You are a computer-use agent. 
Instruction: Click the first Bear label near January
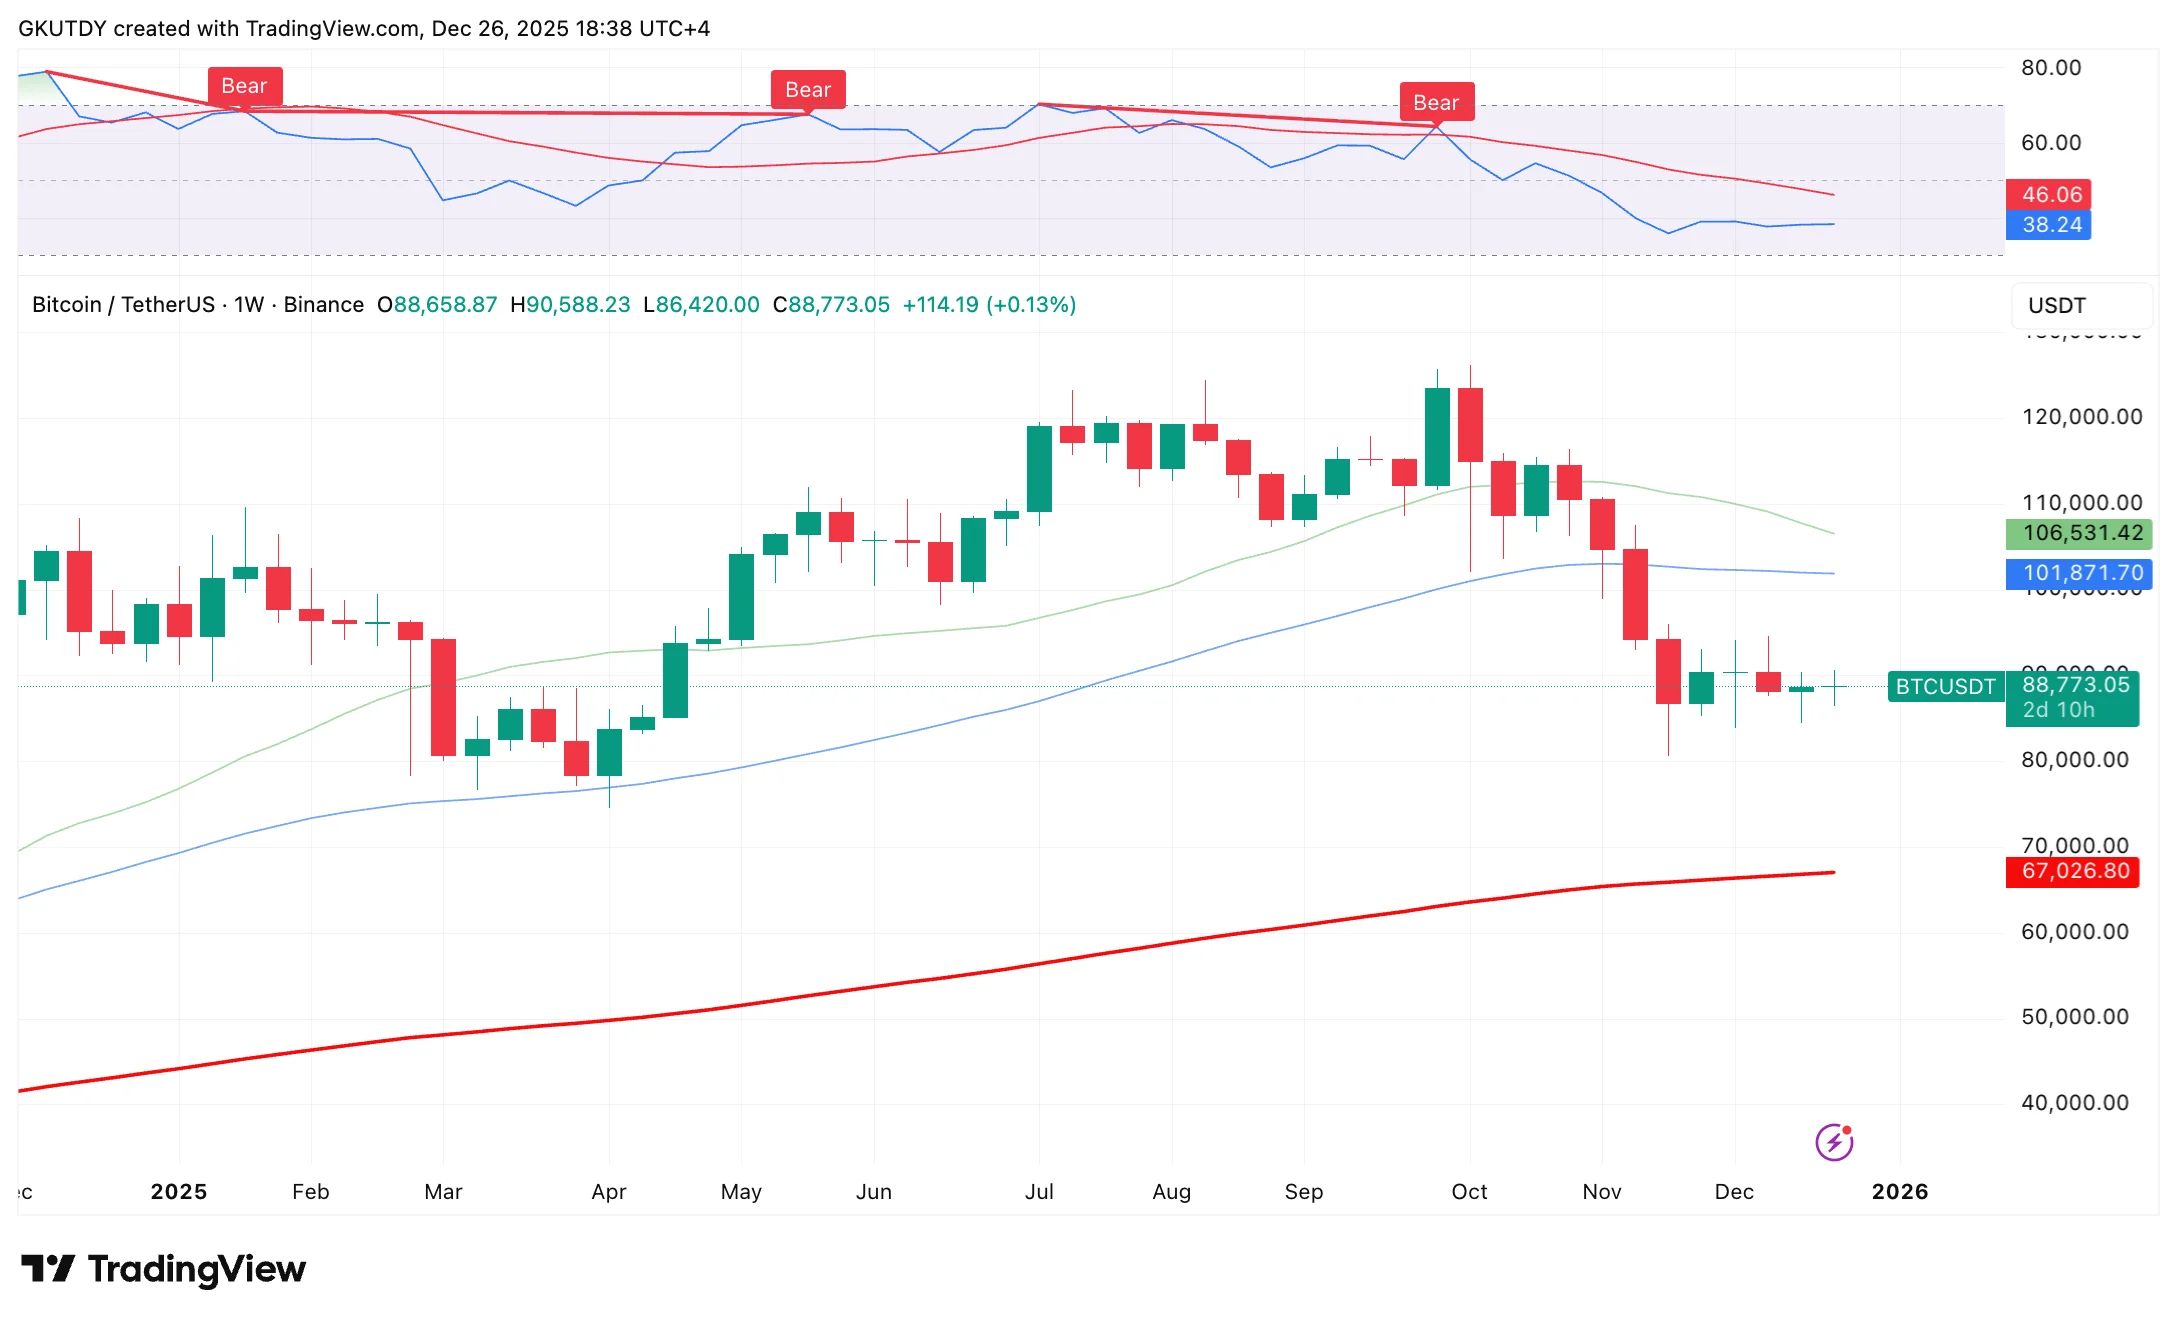[244, 86]
